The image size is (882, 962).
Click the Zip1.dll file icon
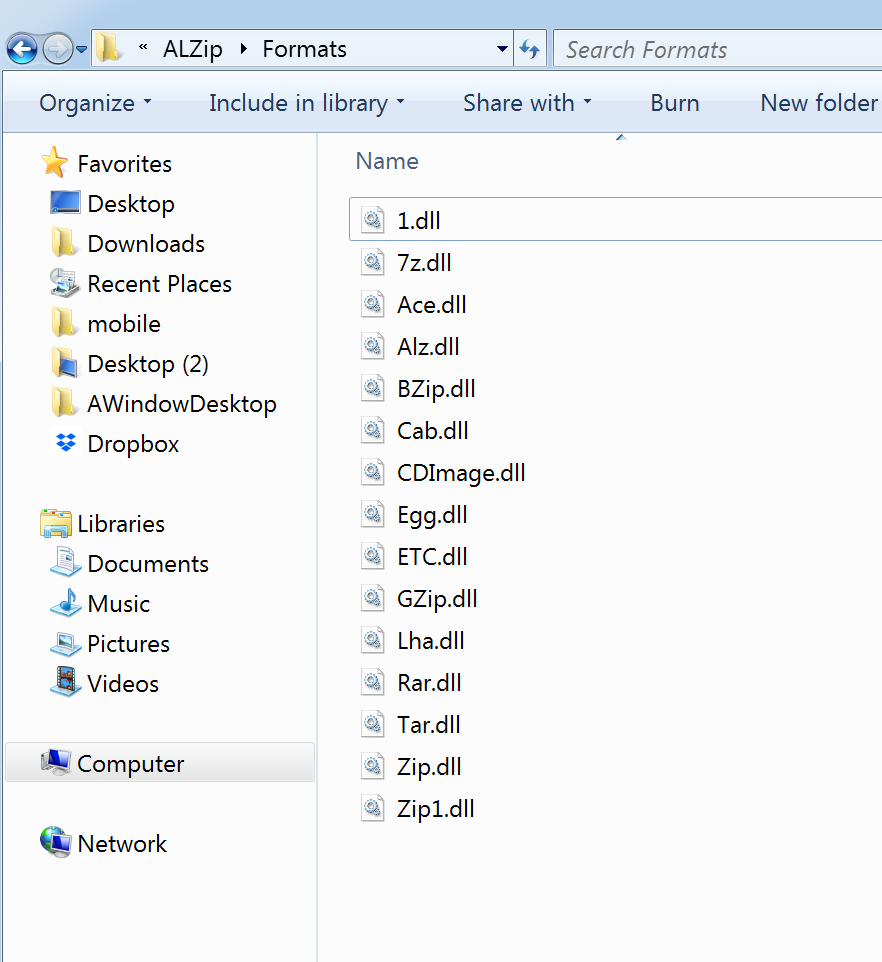(x=372, y=808)
